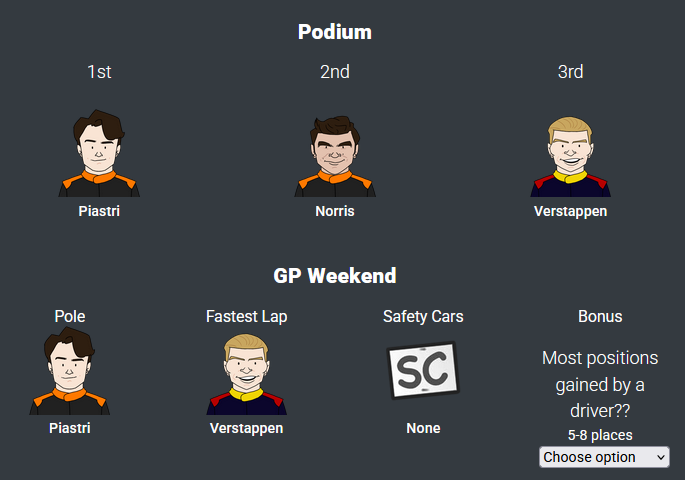Click the Safety Cars label
The width and height of the screenshot is (685, 480).
(x=423, y=316)
